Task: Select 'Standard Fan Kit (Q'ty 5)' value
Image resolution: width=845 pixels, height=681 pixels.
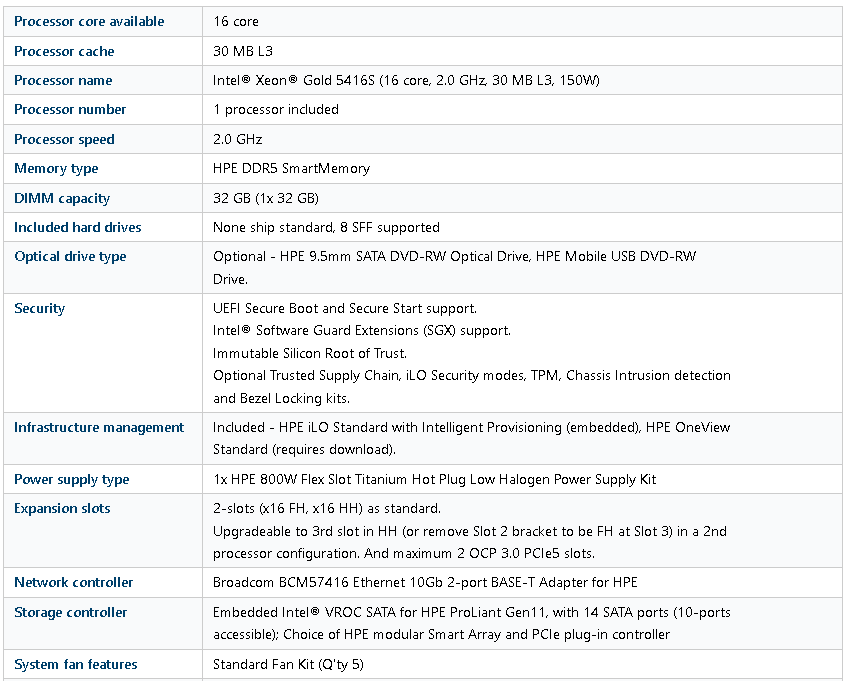Action: 288,664
